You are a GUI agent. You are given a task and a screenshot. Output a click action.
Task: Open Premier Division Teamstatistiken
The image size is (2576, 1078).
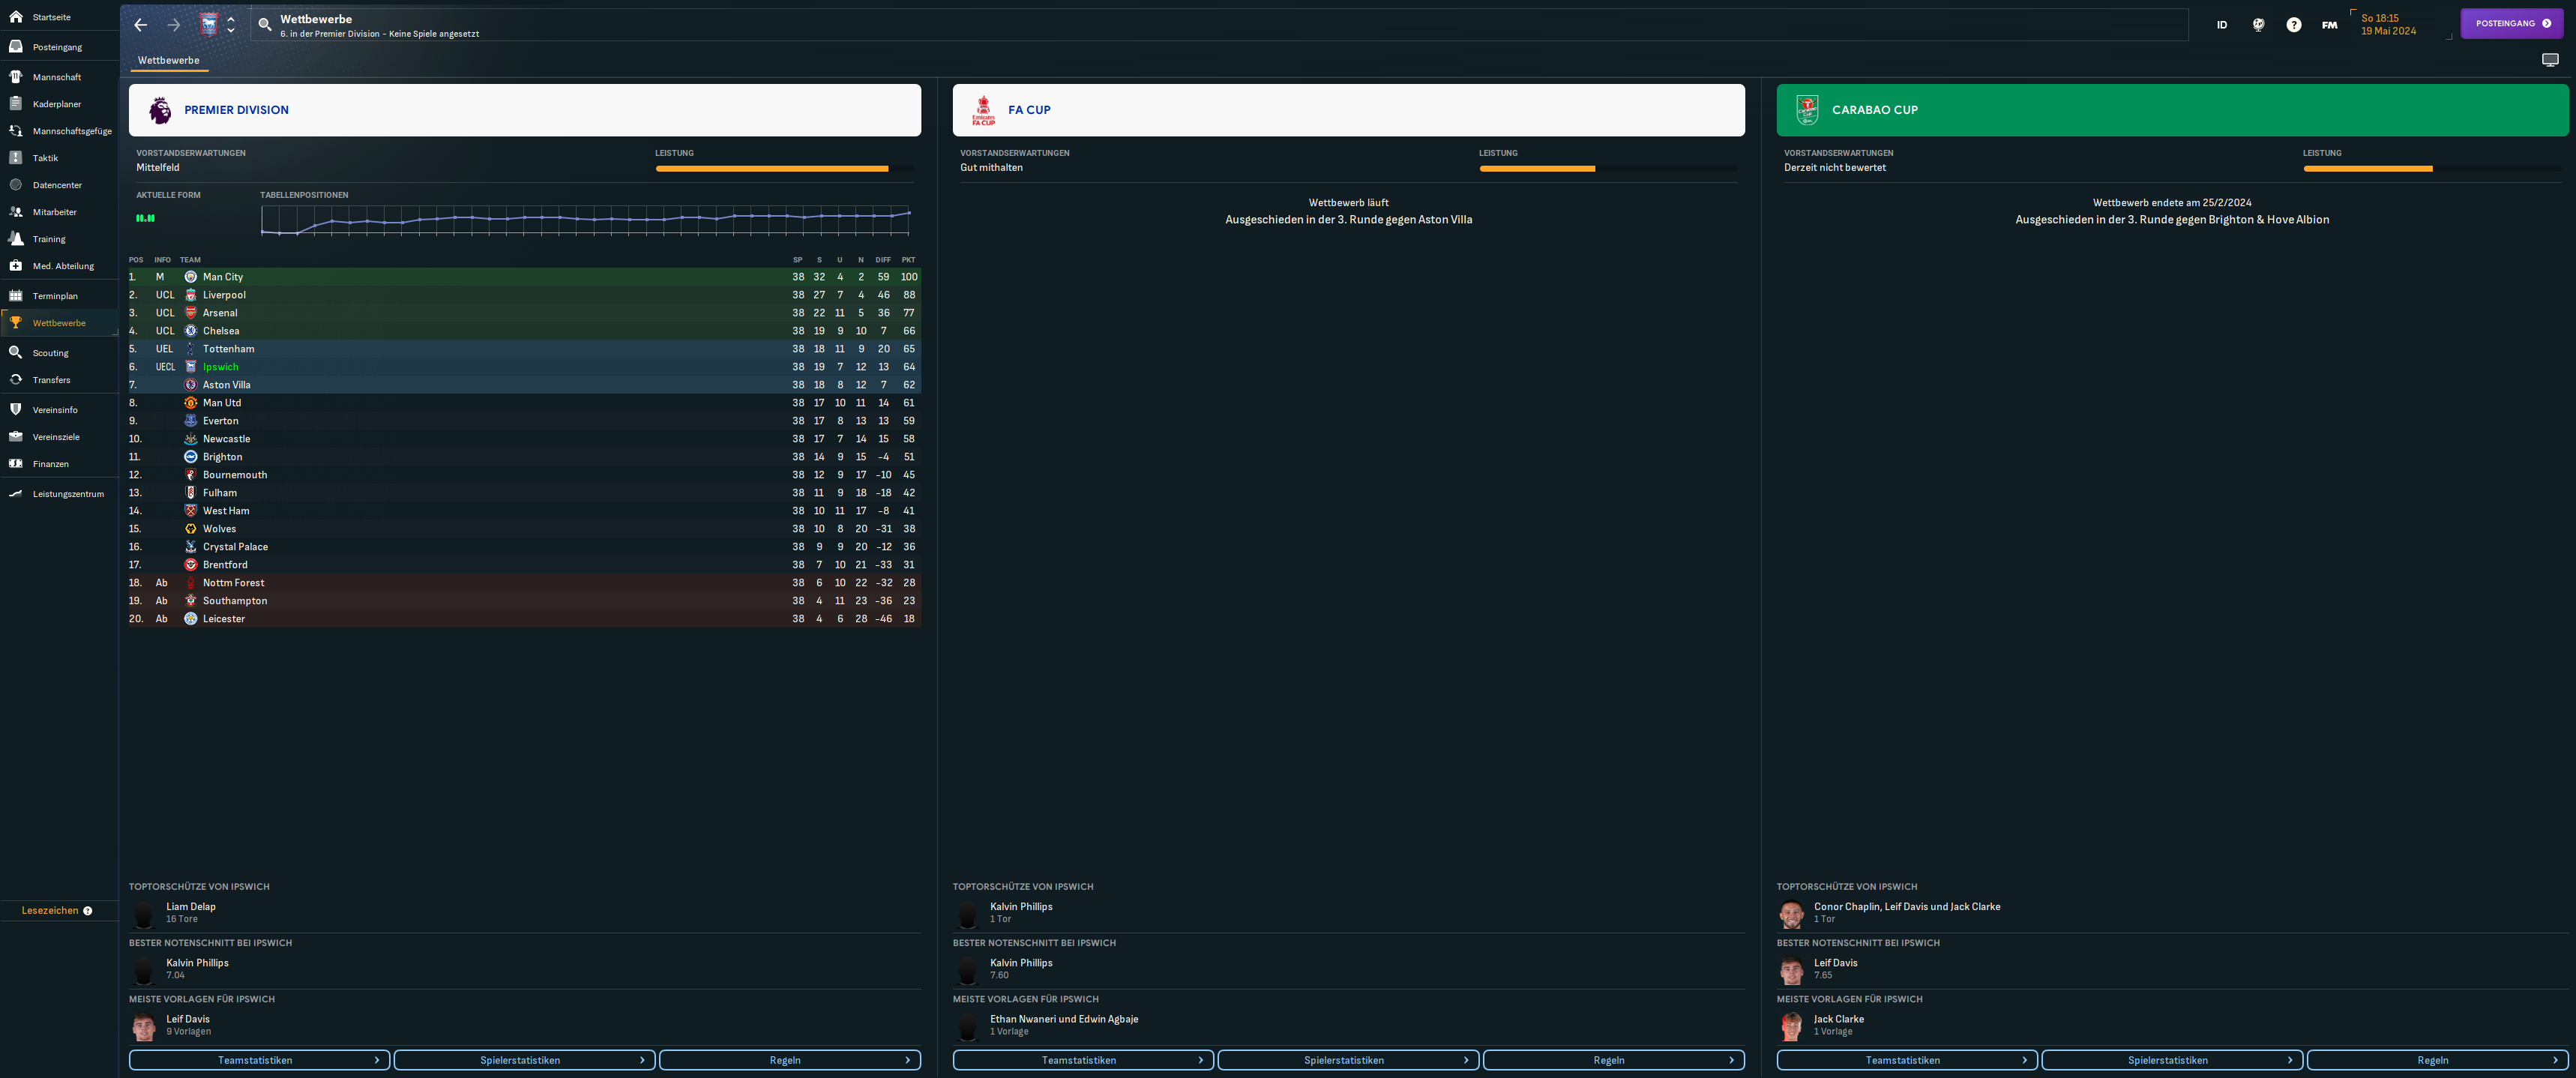(259, 1060)
